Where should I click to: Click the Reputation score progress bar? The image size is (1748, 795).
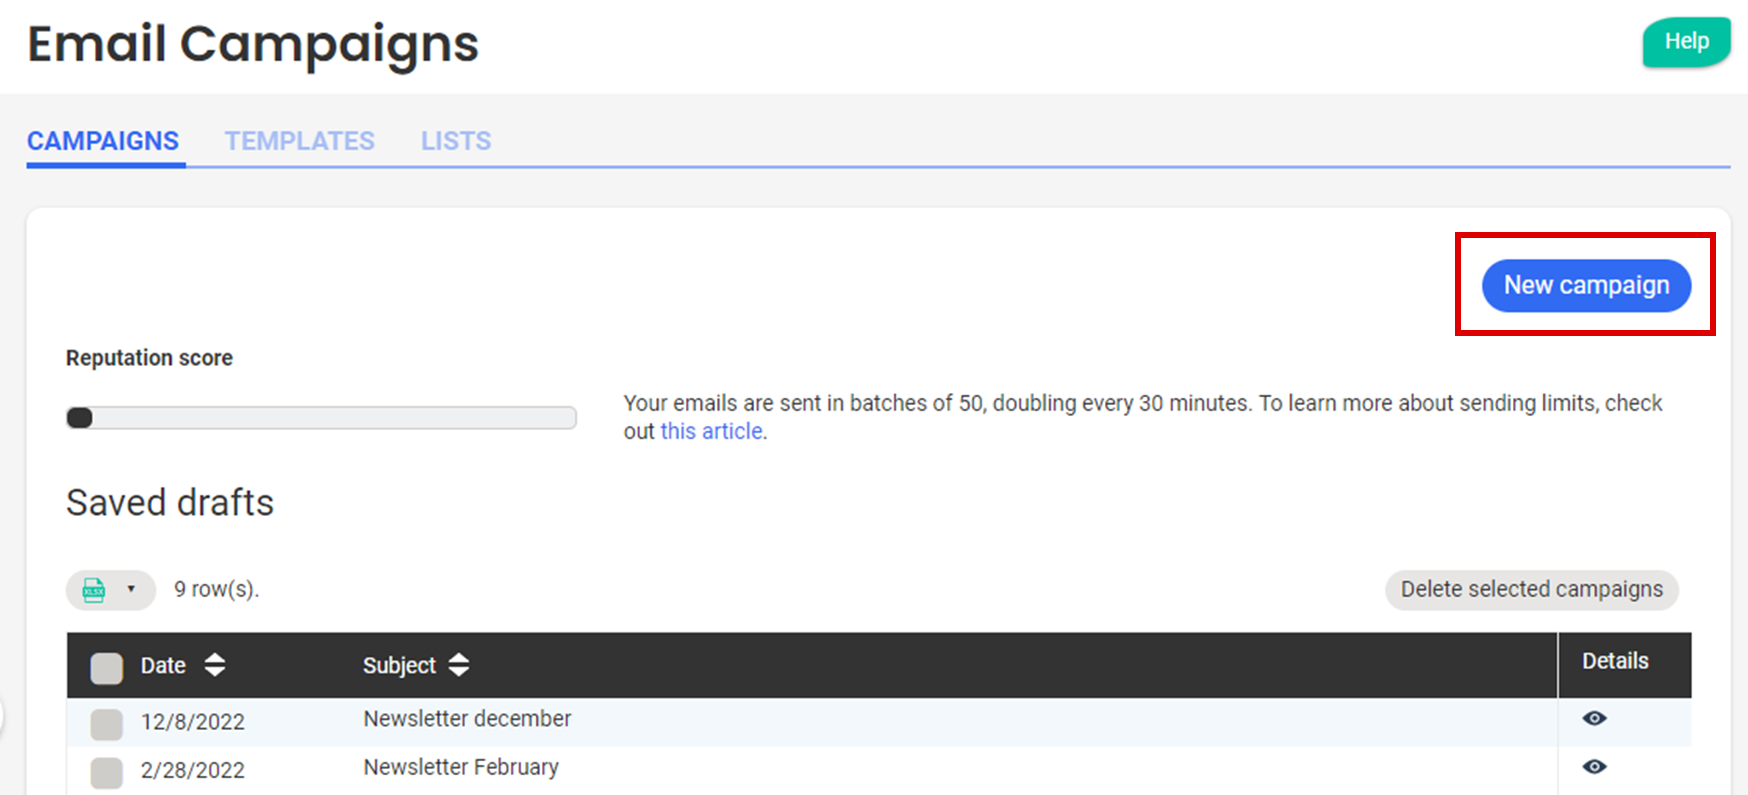click(x=321, y=418)
